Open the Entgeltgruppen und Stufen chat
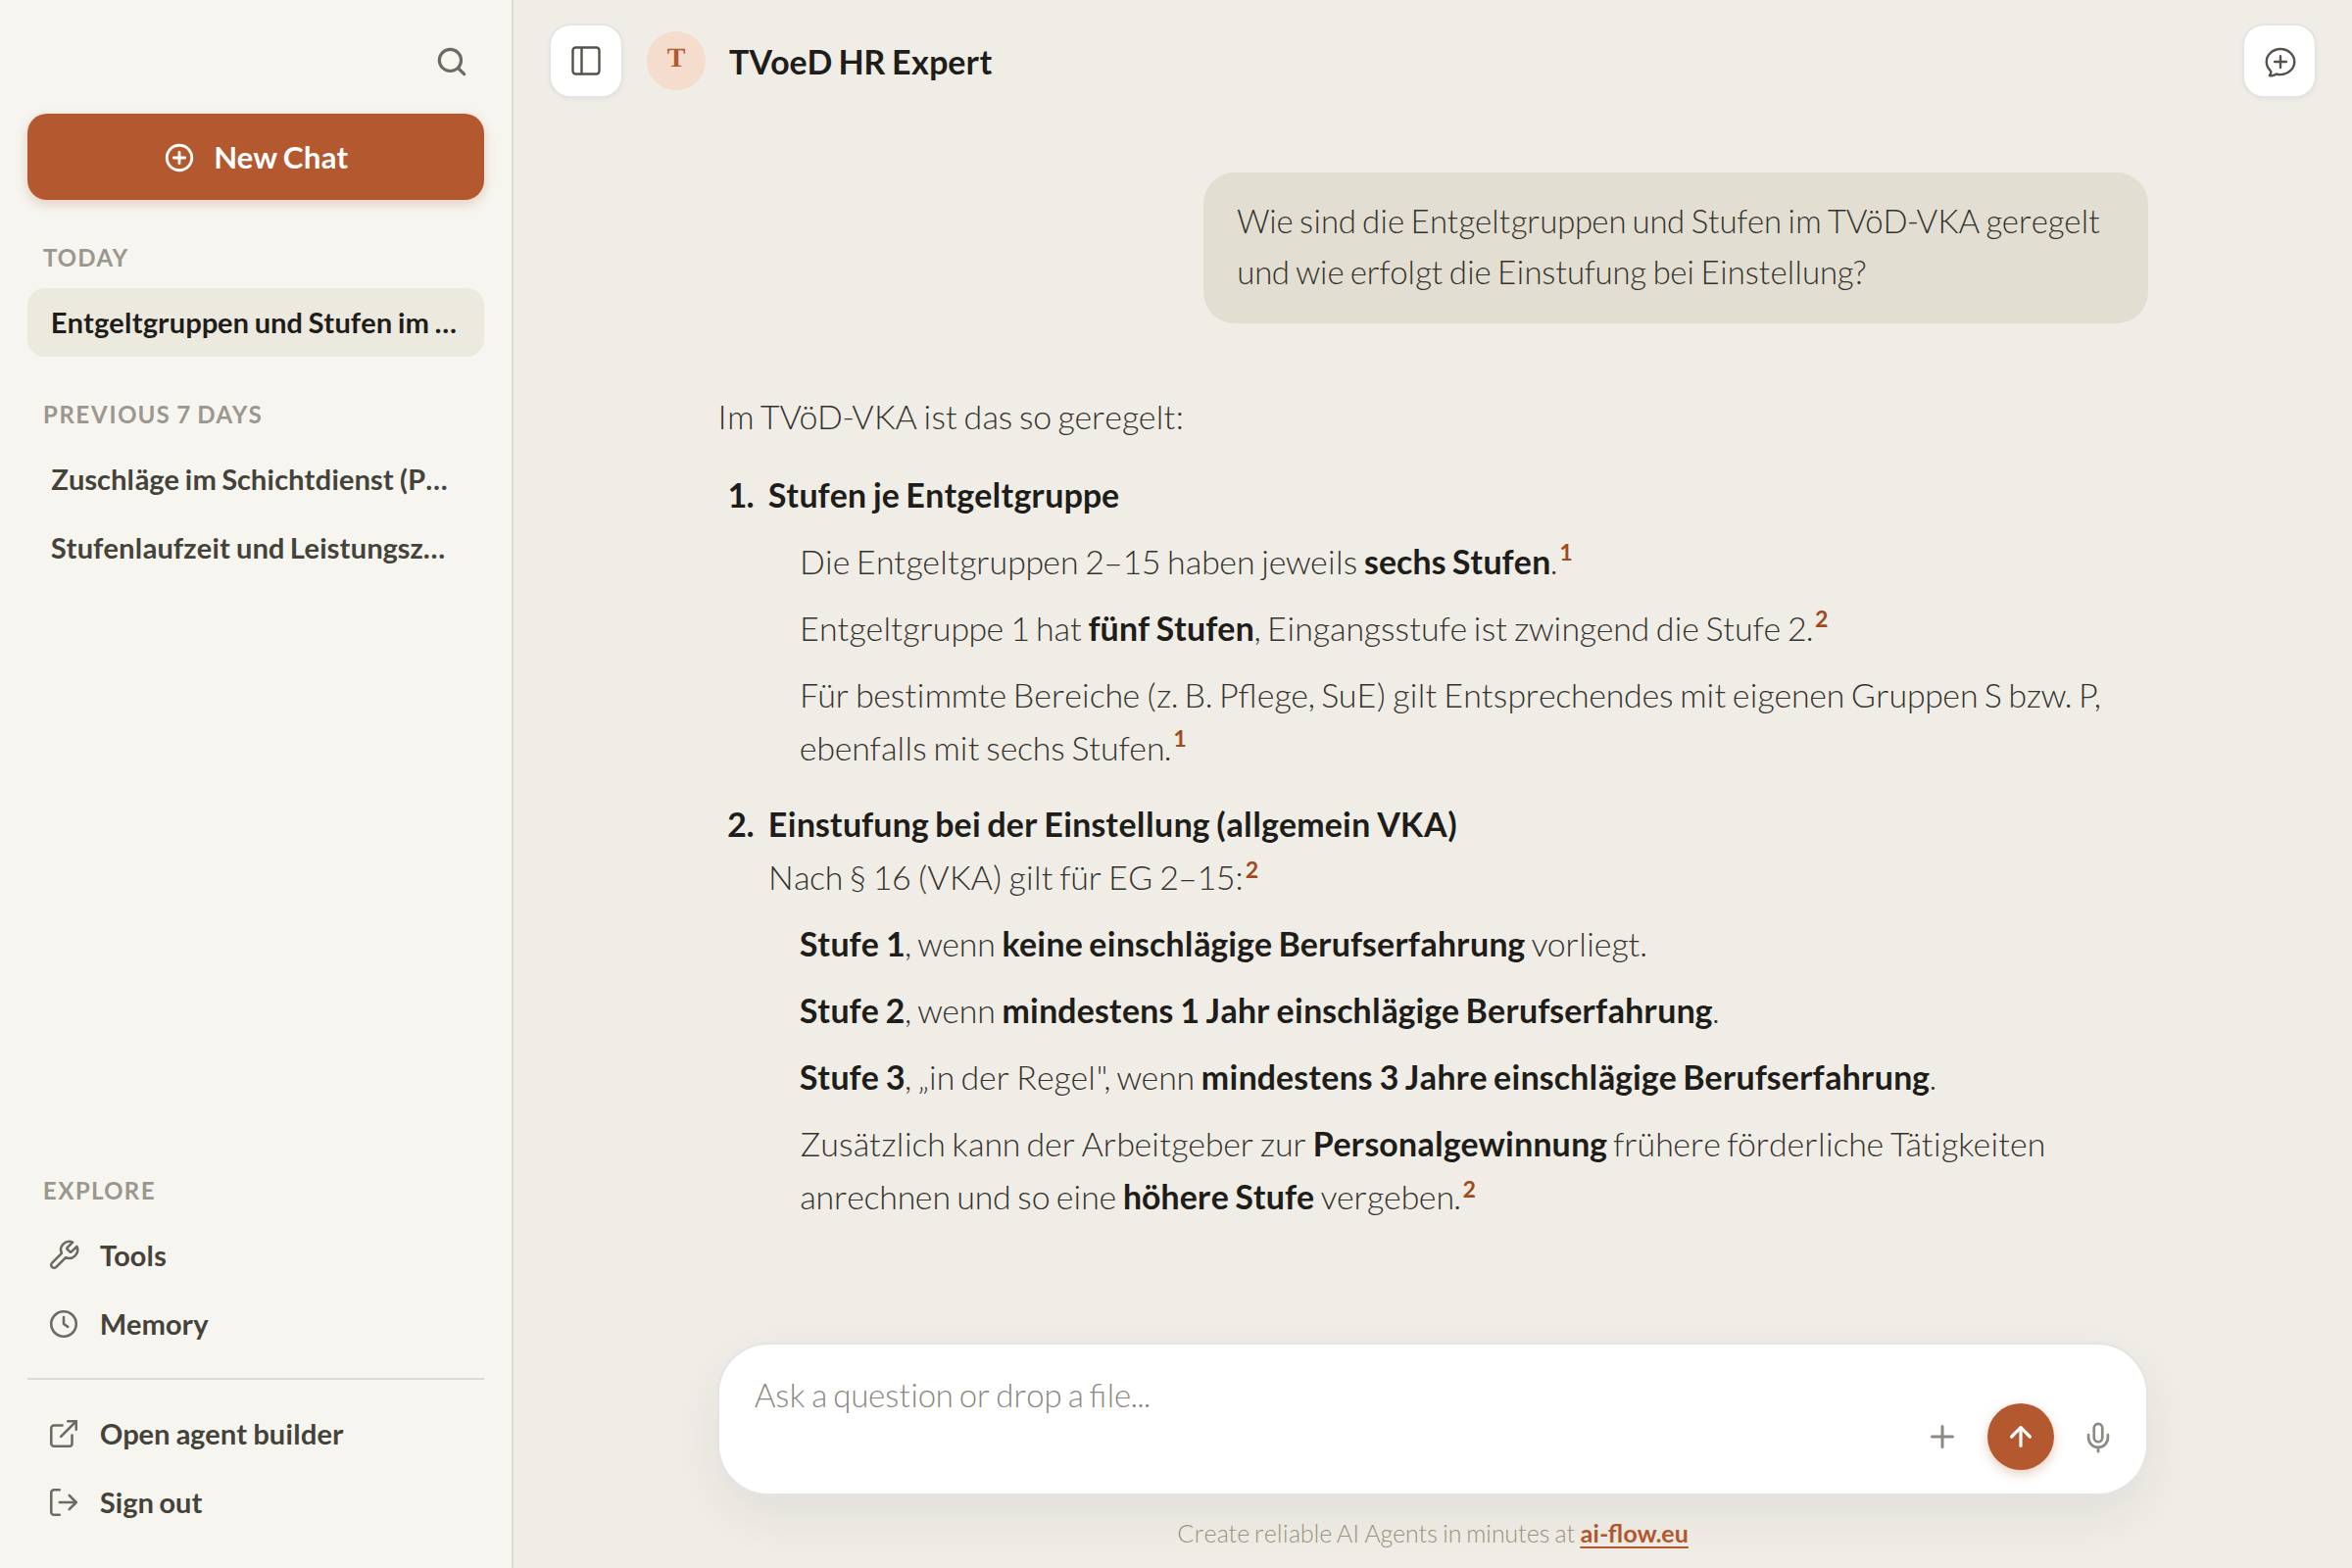Image resolution: width=2352 pixels, height=1568 pixels. point(255,323)
